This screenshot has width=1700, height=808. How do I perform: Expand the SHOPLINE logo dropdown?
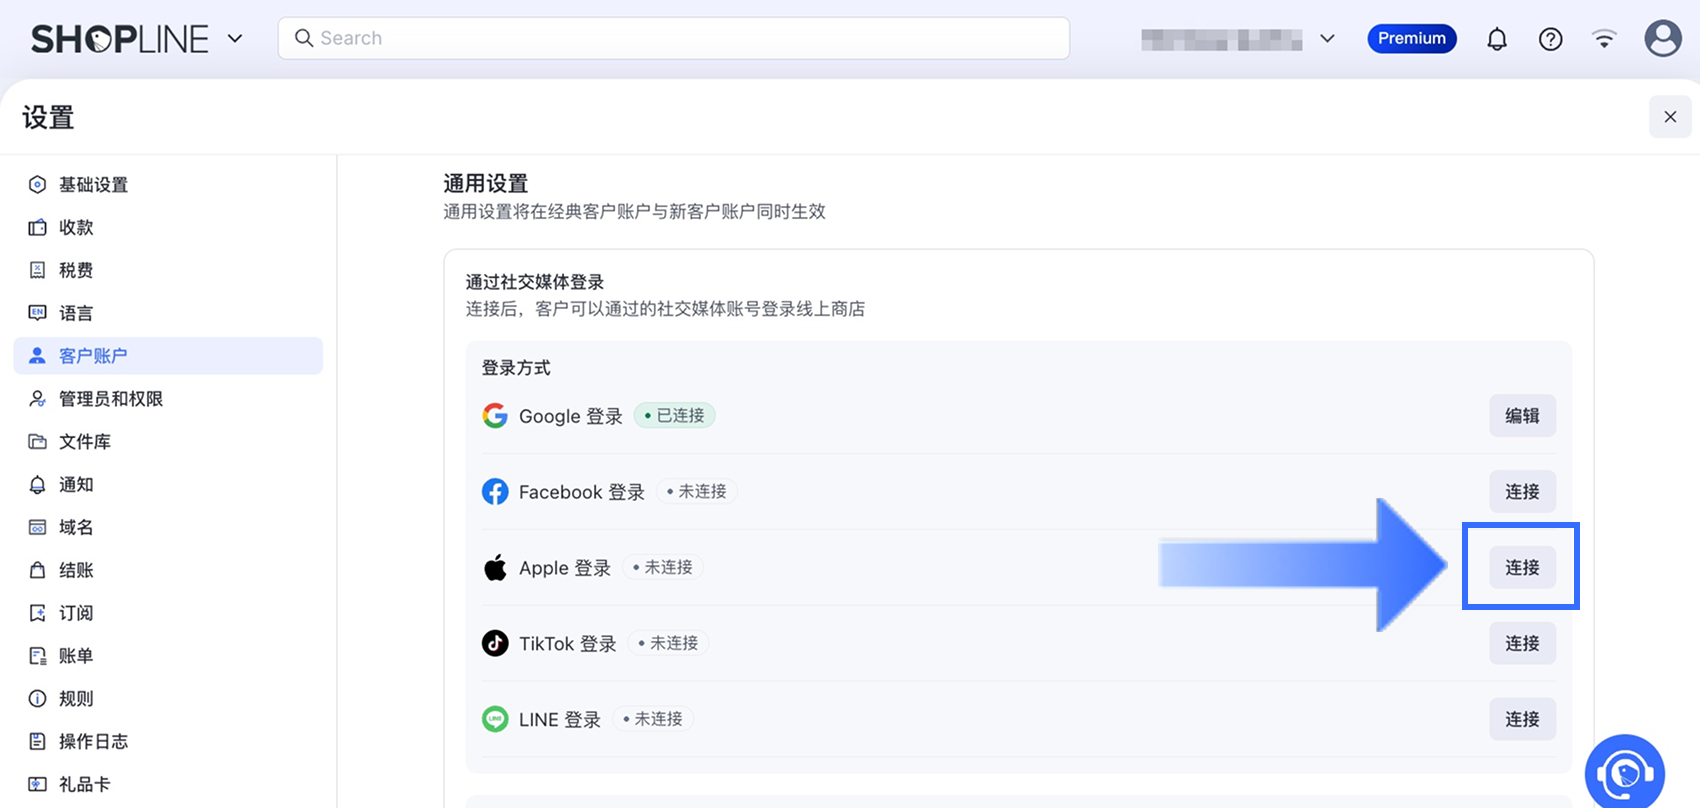click(x=235, y=39)
